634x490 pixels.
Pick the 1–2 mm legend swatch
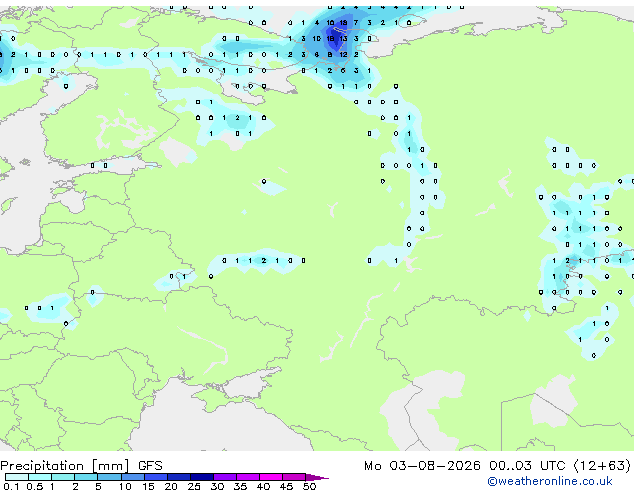pos(63,477)
